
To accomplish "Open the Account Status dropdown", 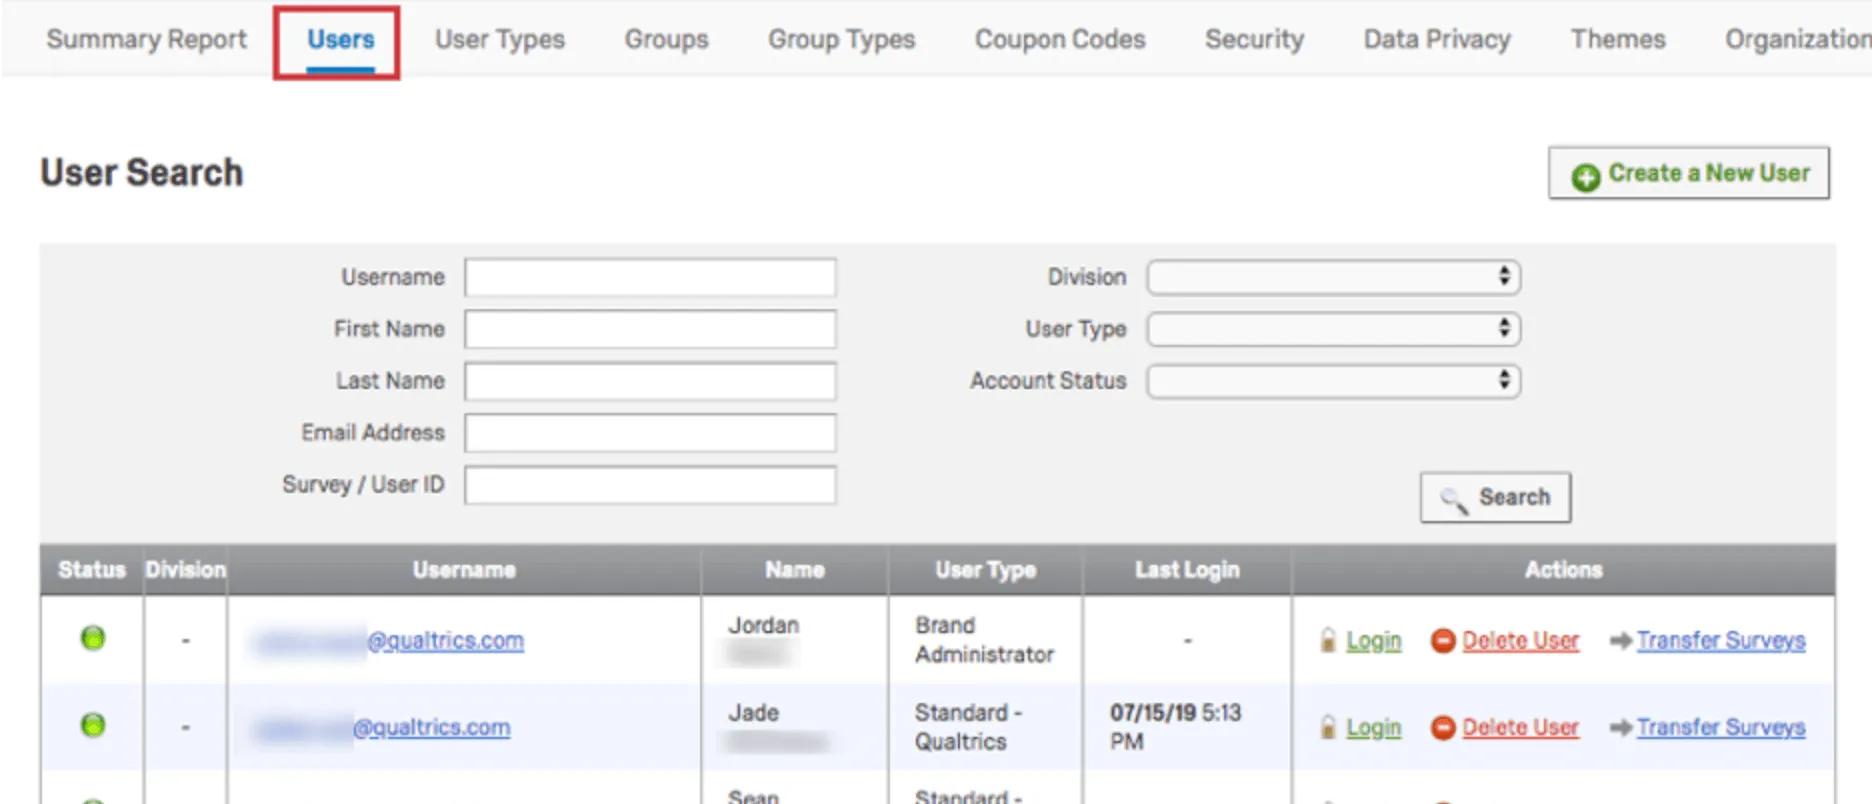I will [1333, 381].
